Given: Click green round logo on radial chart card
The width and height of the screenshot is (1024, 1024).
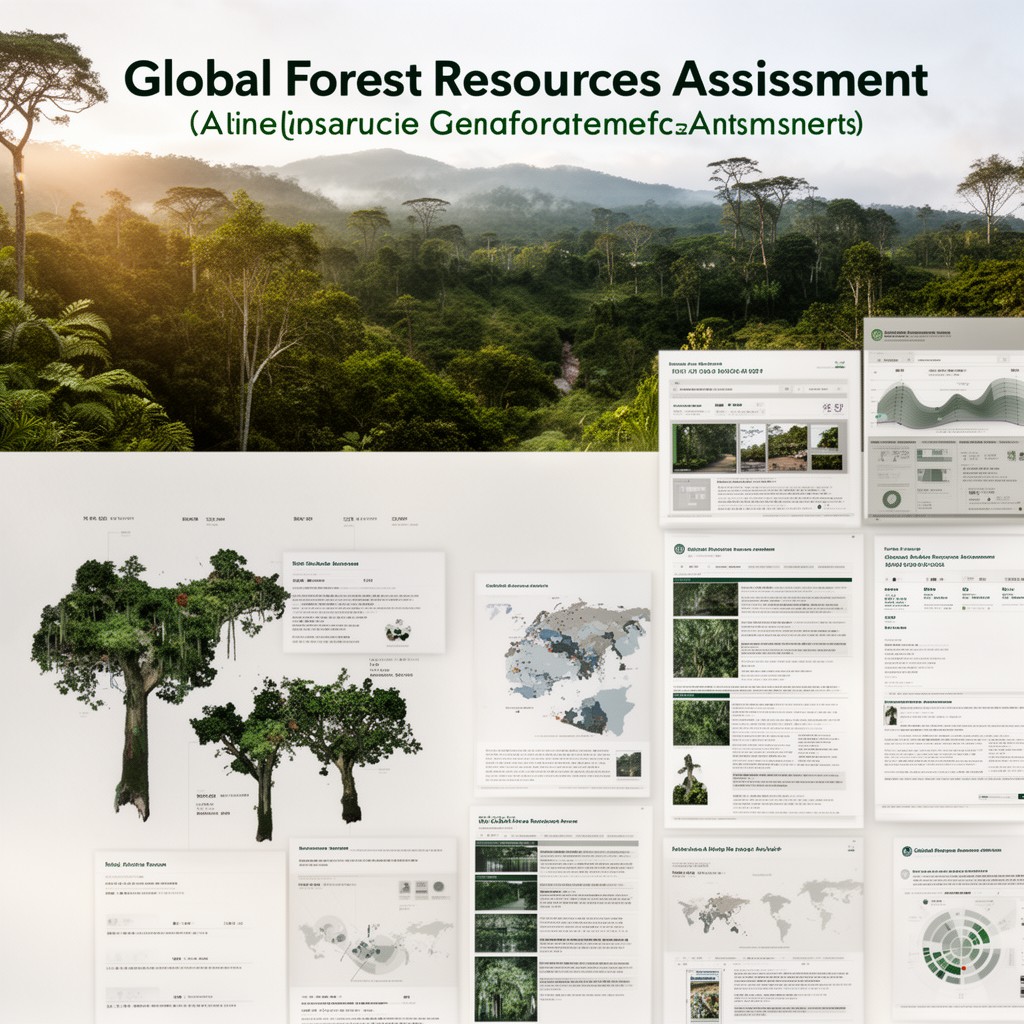Looking at the screenshot, I should point(906,851).
